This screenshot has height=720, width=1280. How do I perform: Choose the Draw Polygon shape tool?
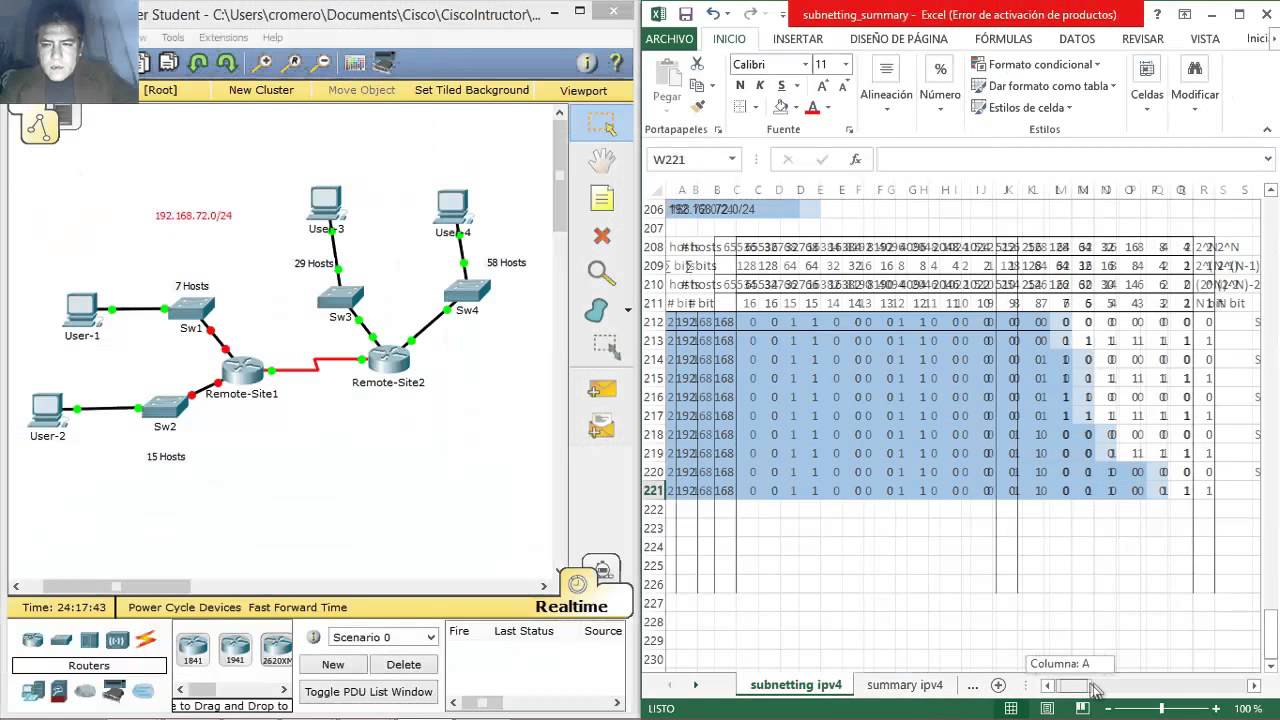(x=598, y=311)
